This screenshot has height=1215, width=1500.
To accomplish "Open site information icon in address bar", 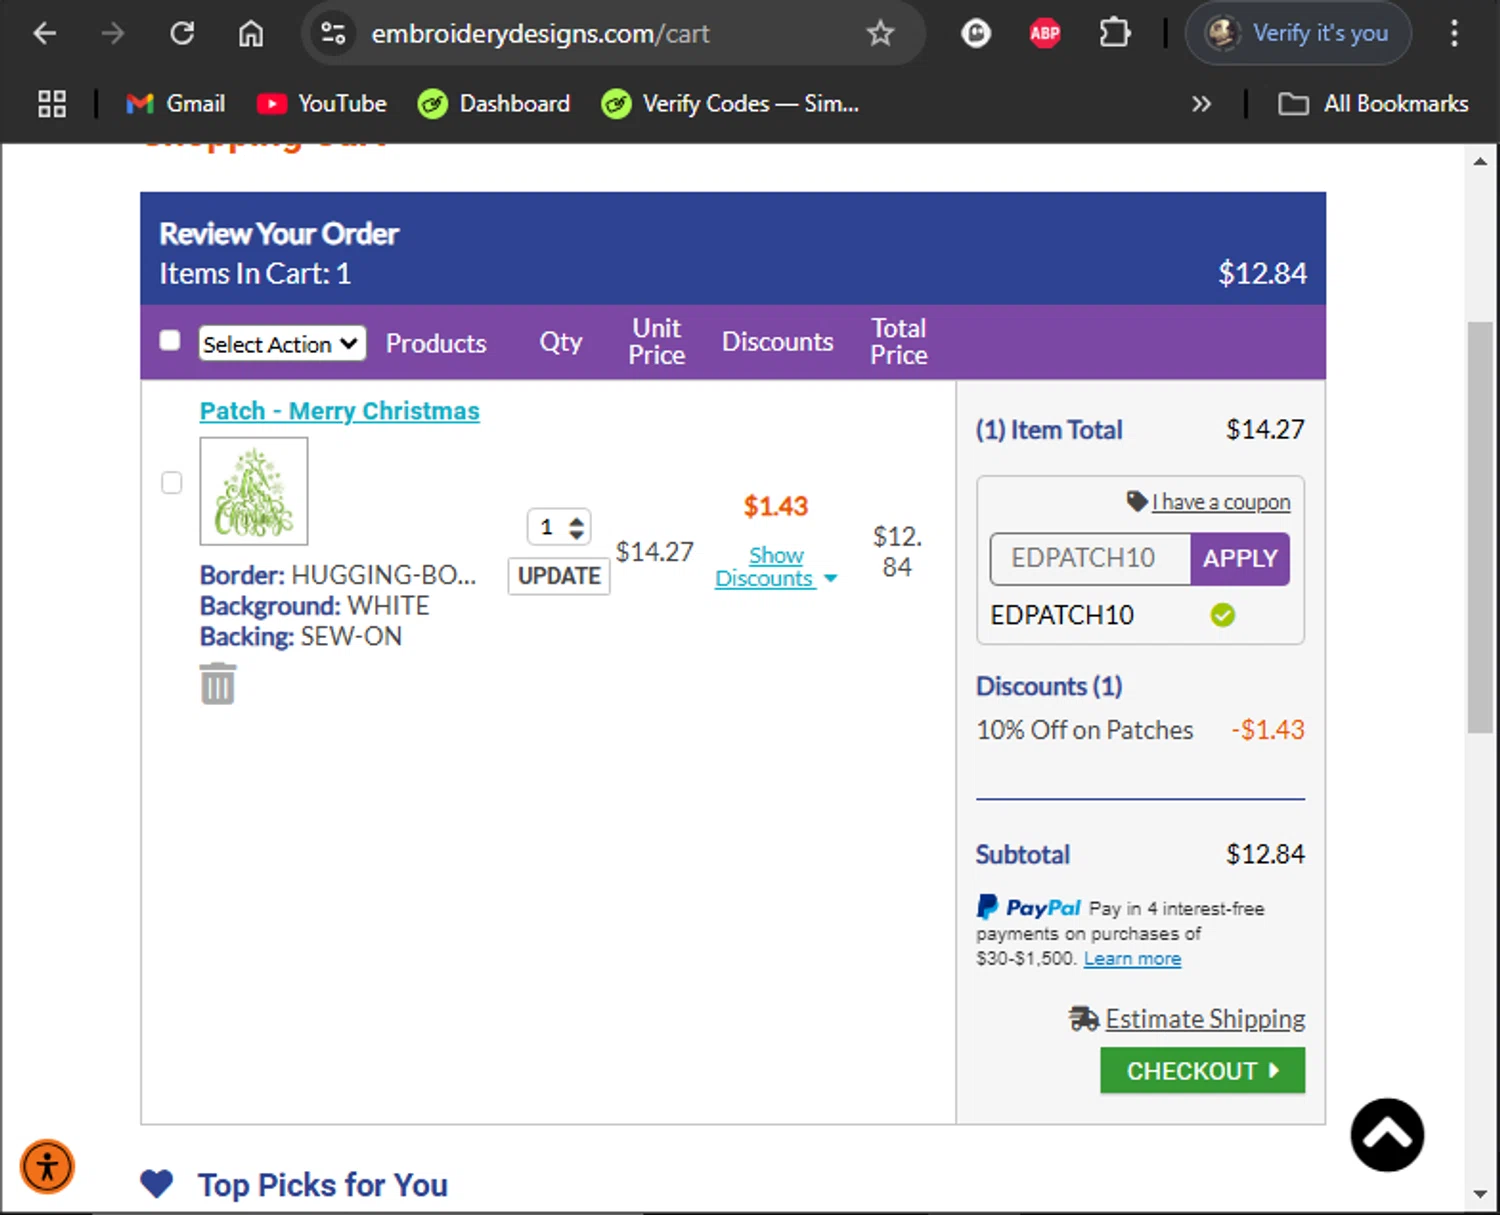I will coord(333,34).
